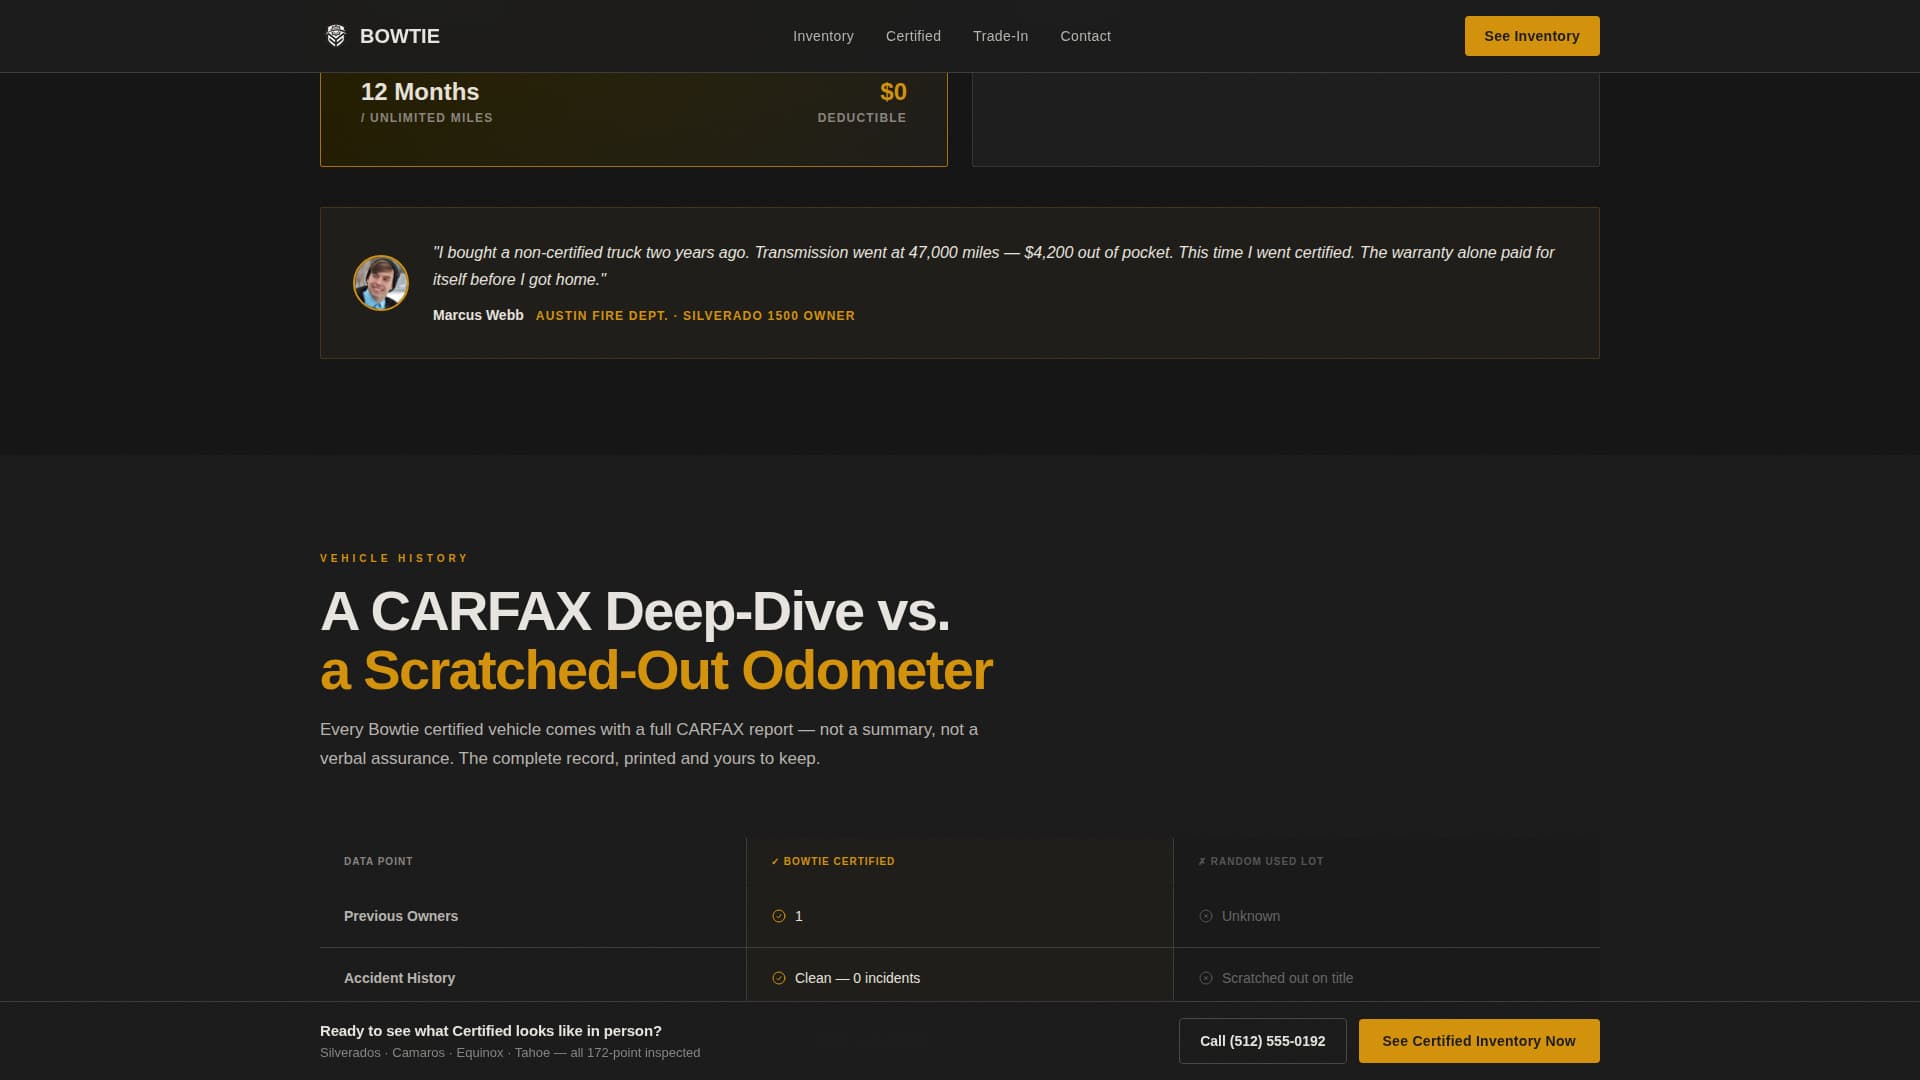Click the Marcus Webb testimonial quote
Viewport: 1920px width, 1080px height.
pos(993,266)
